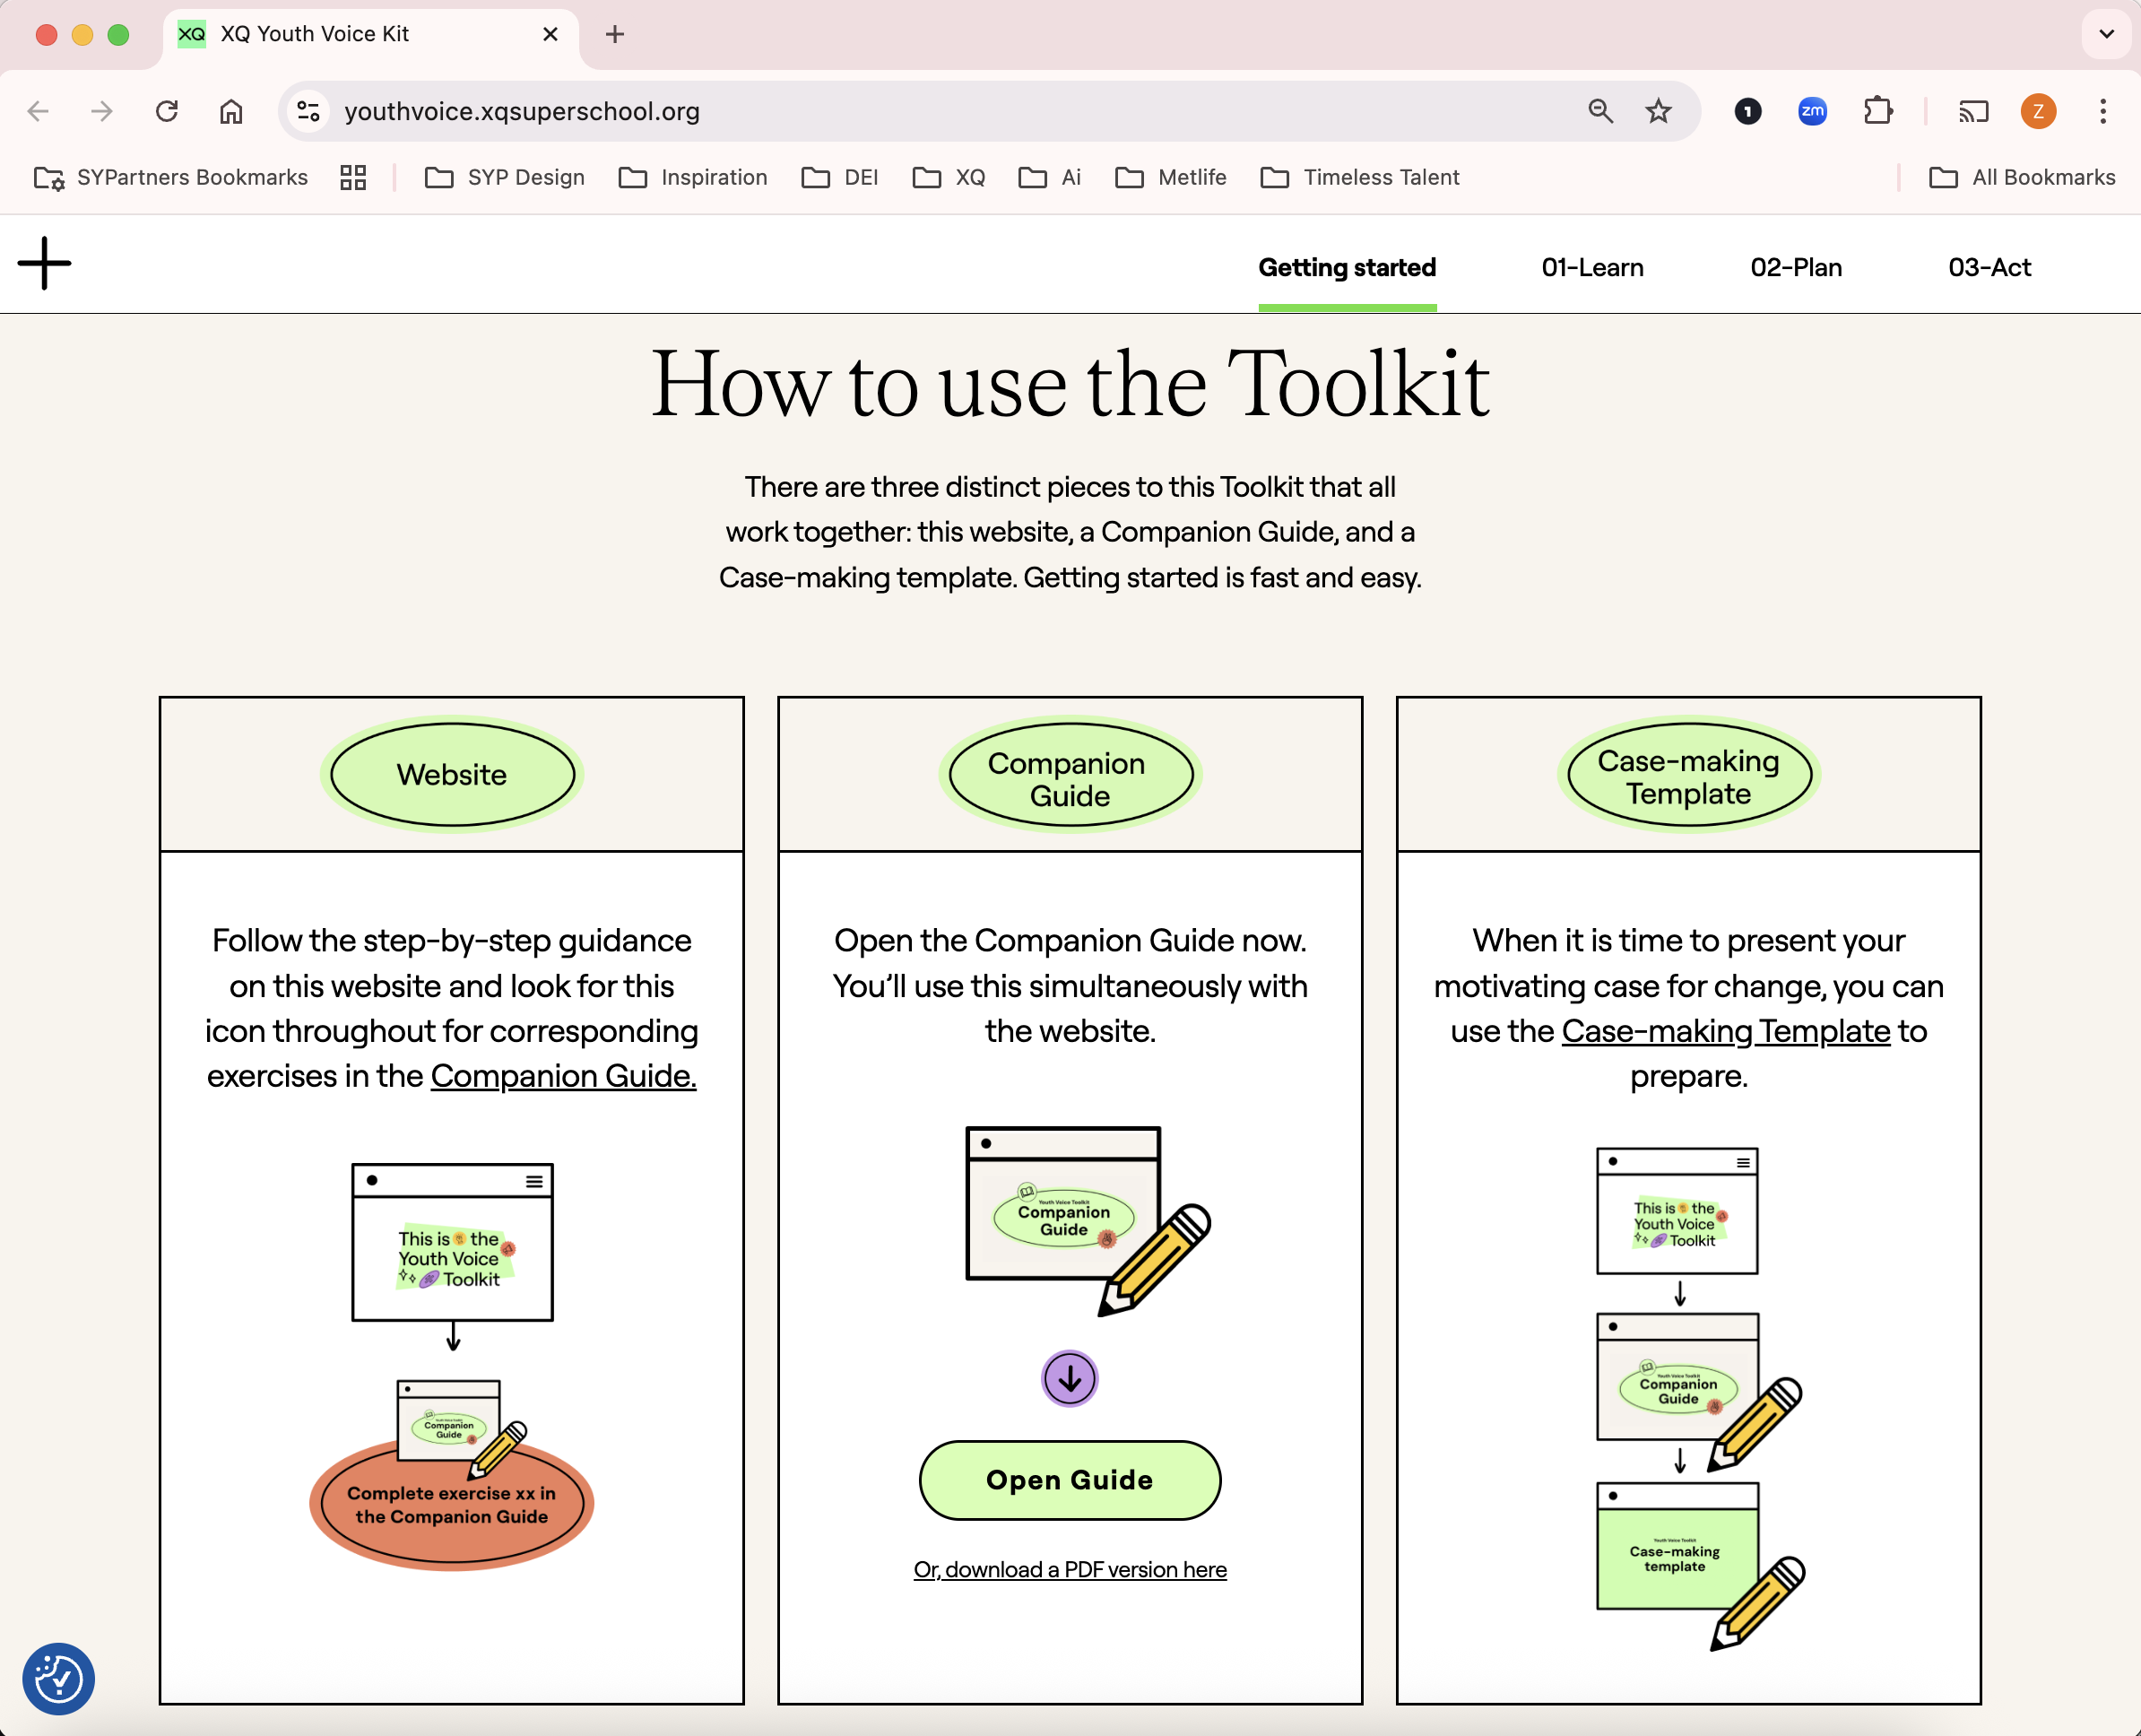The height and width of the screenshot is (1736, 2141).
Task: Click the download a PDF version link
Action: click(x=1069, y=1569)
